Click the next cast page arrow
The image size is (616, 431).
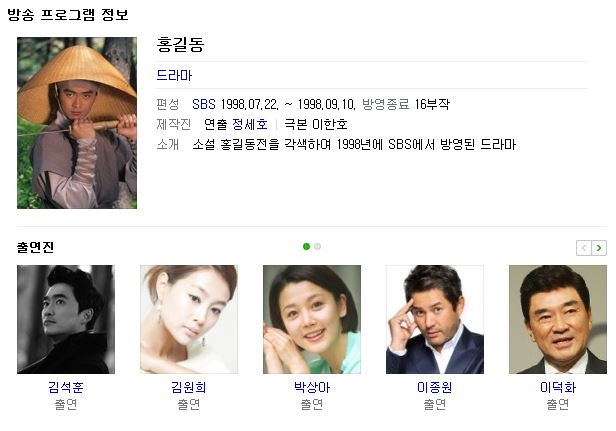coord(599,248)
